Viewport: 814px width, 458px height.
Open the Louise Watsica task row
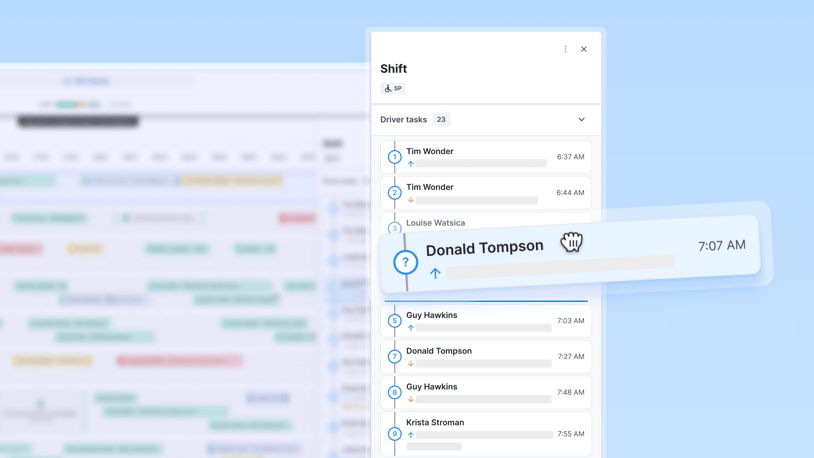point(486,223)
